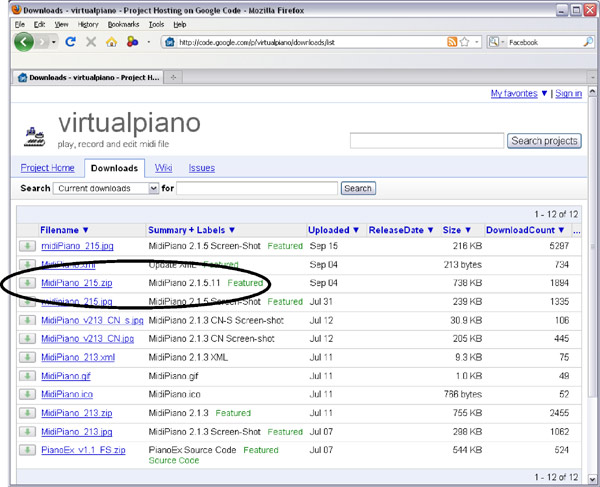Open the MidiPiano_213.zip file link
600x487 pixels.
pyautogui.click(x=77, y=413)
